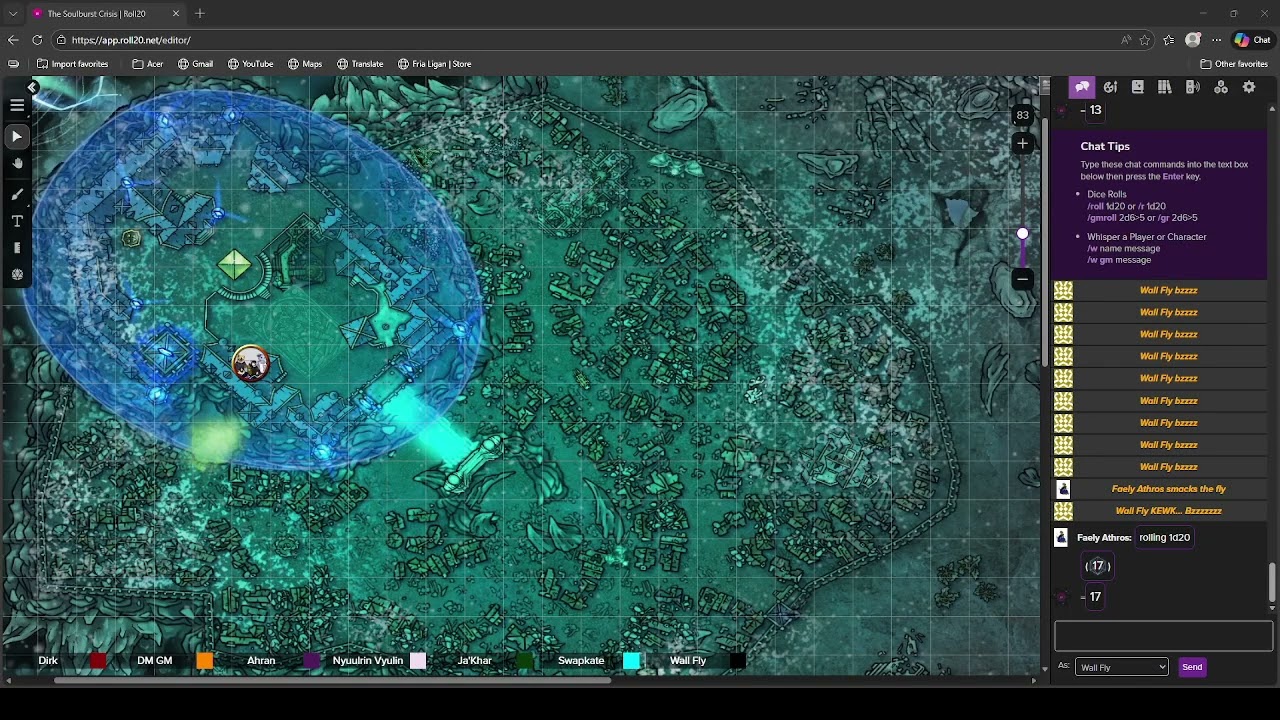Click the player name Ahran

261,660
